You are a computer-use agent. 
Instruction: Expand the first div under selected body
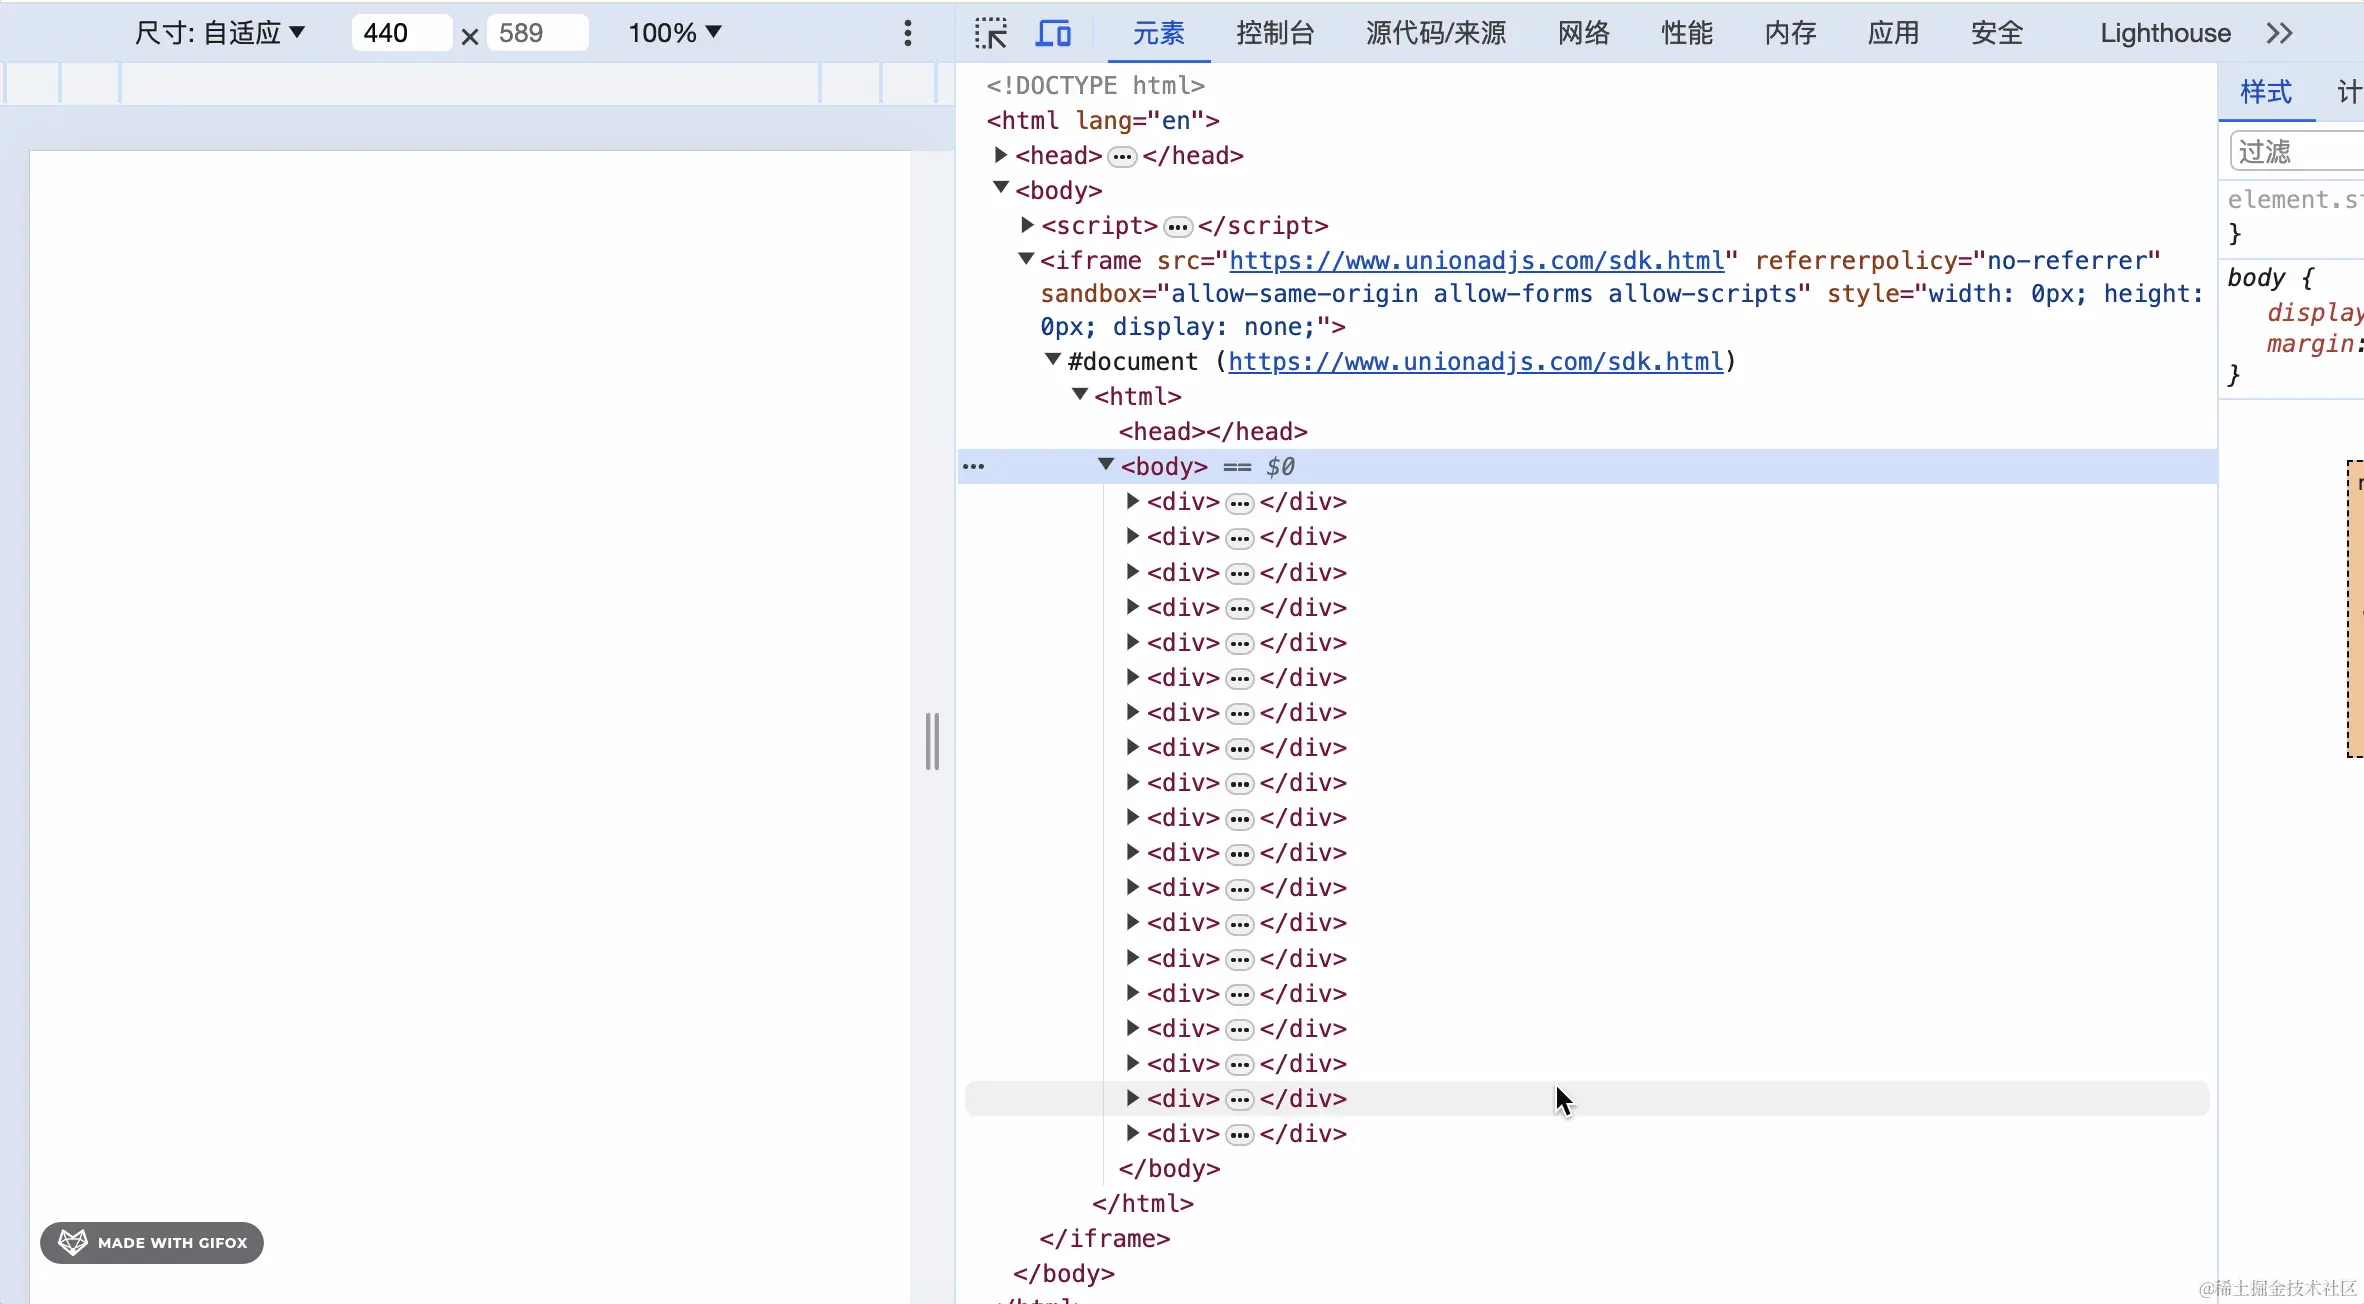tap(1133, 501)
